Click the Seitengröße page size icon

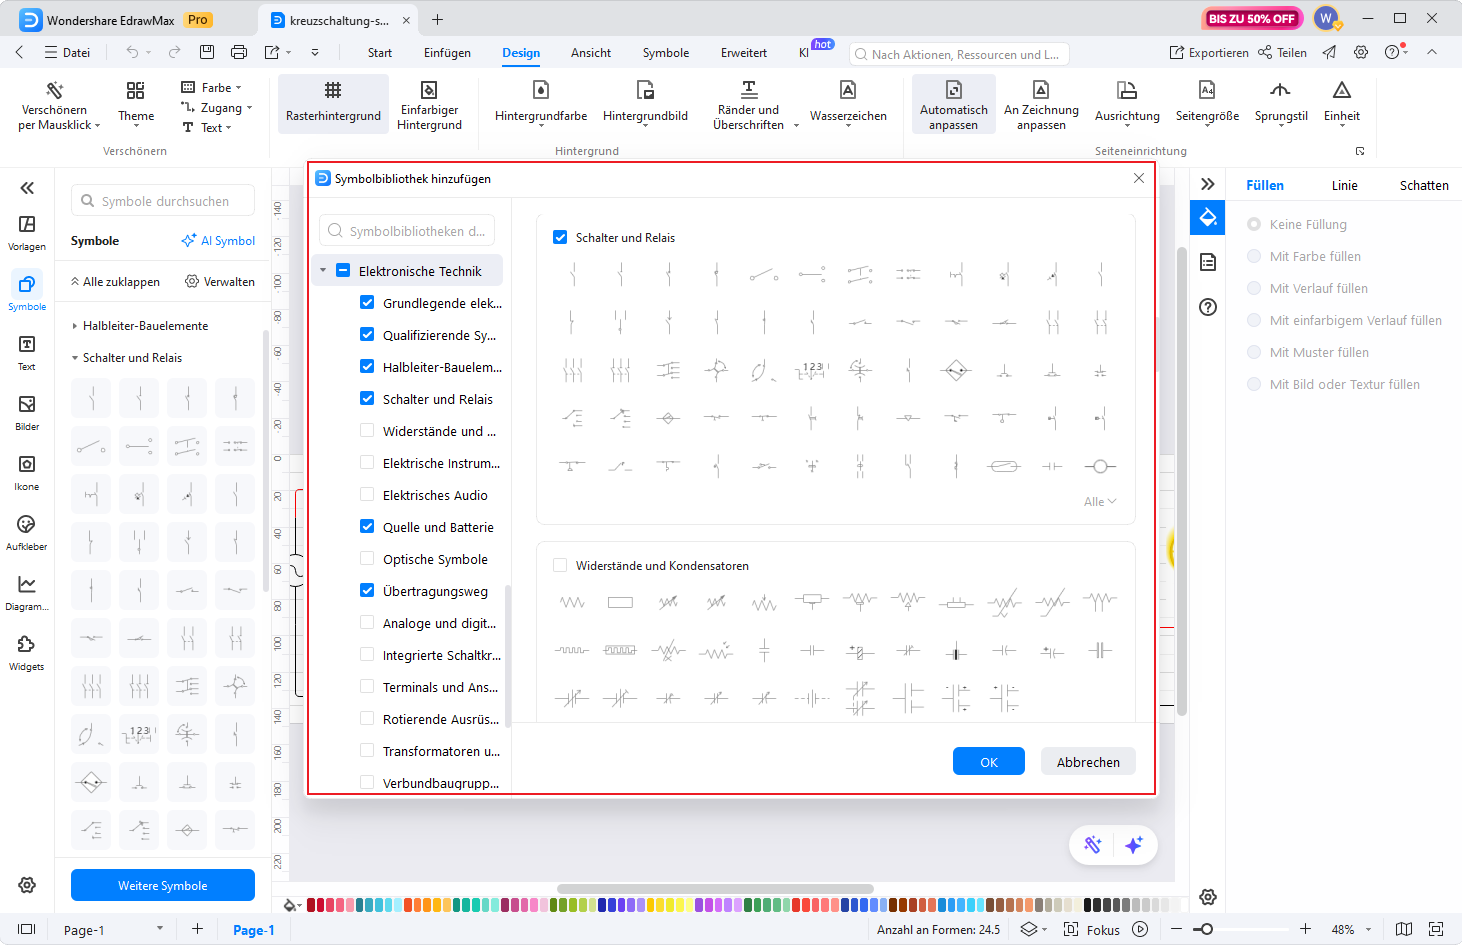click(x=1207, y=91)
